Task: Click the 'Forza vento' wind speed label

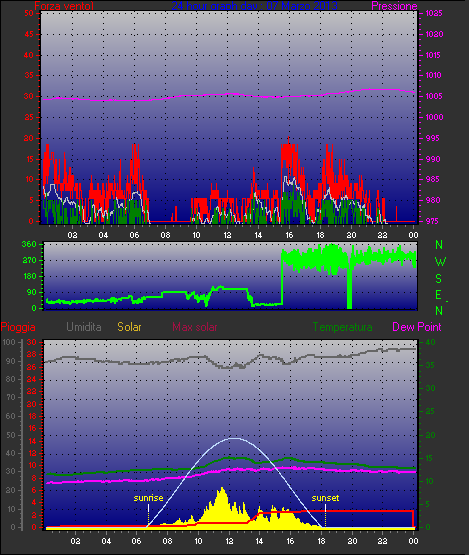Action: pos(64,6)
